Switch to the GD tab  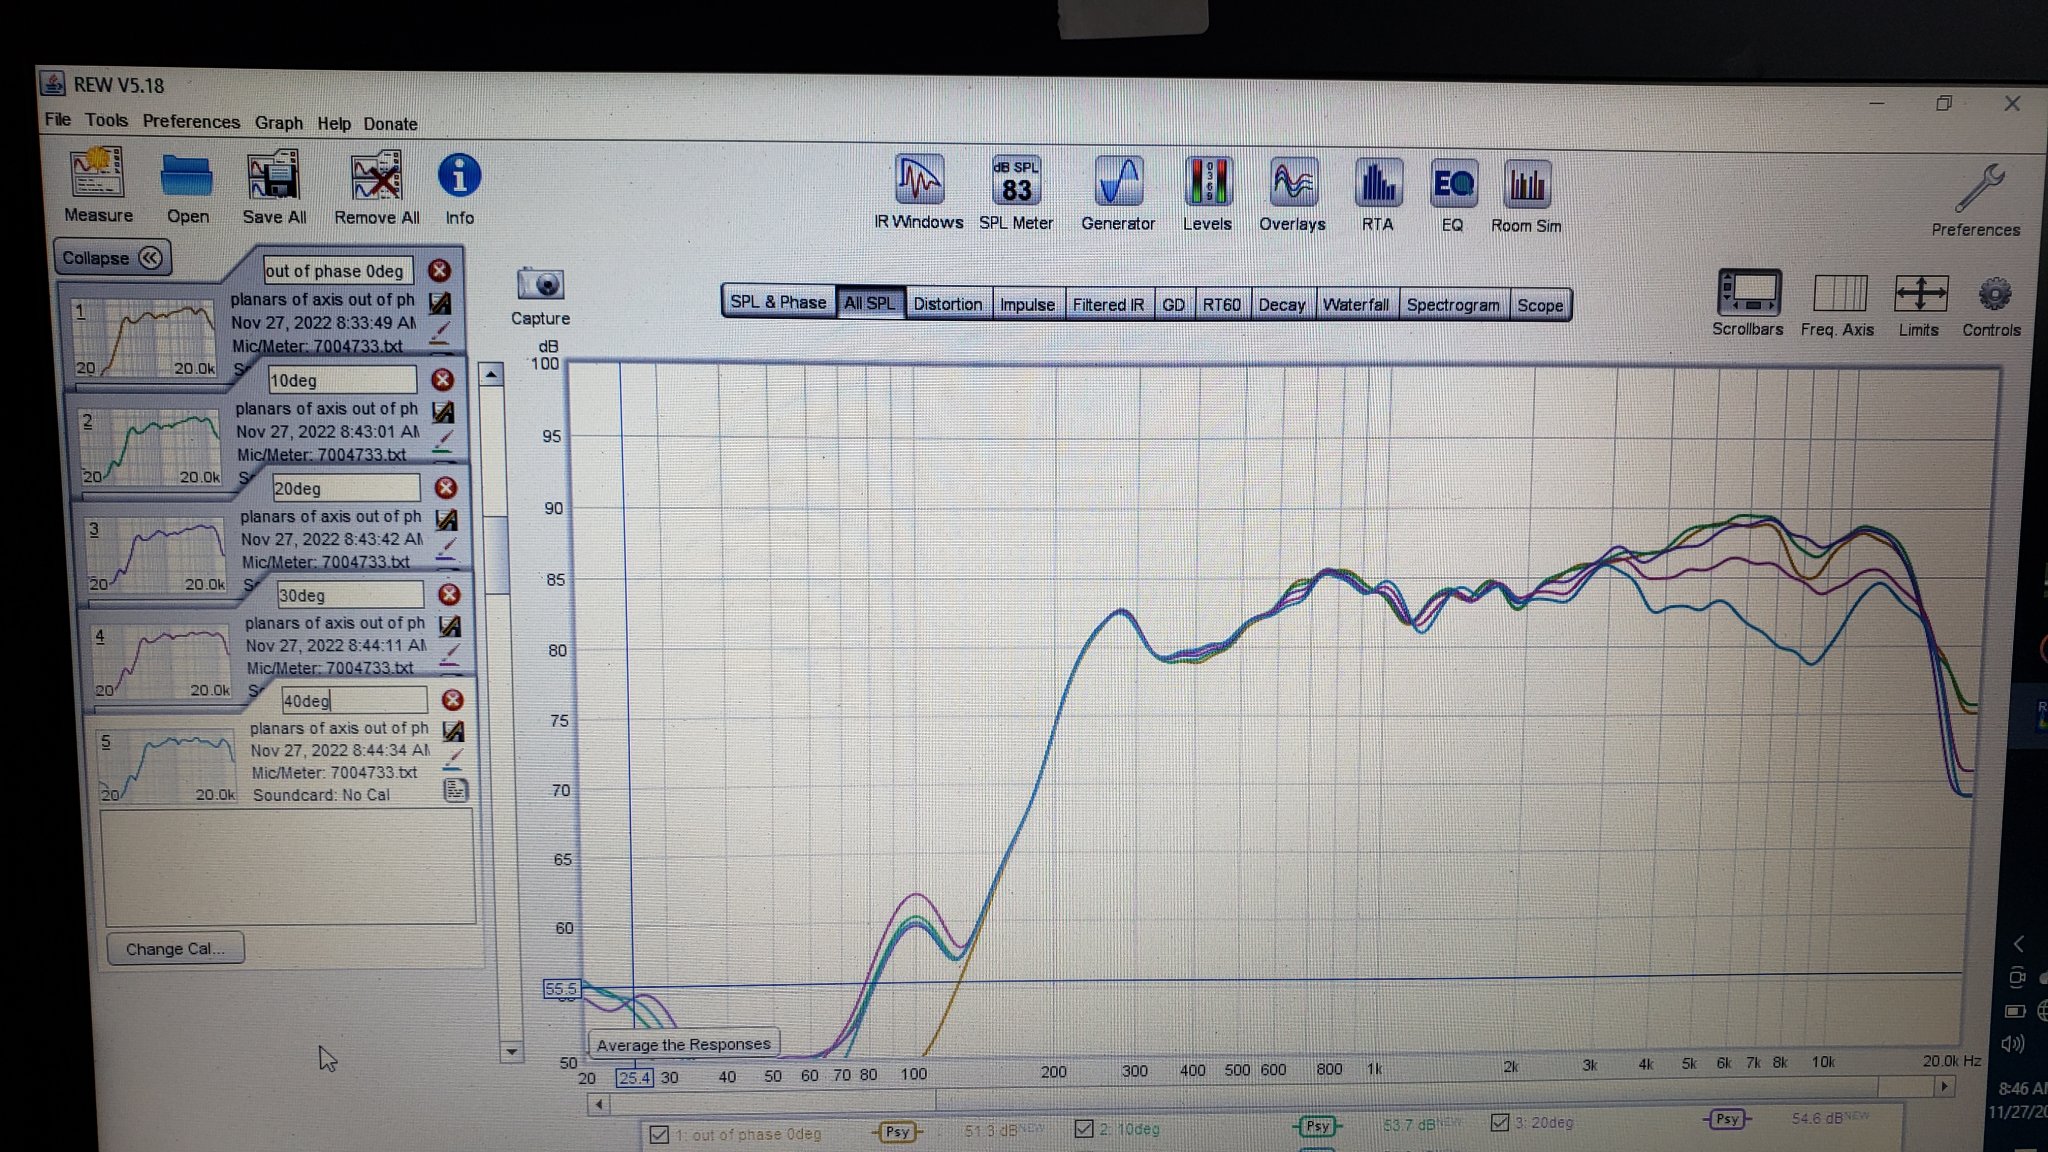click(1174, 305)
